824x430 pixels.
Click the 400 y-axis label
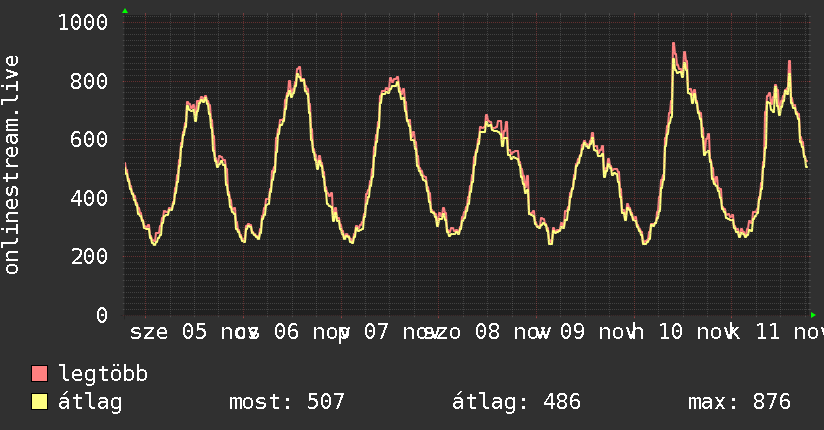(89, 198)
